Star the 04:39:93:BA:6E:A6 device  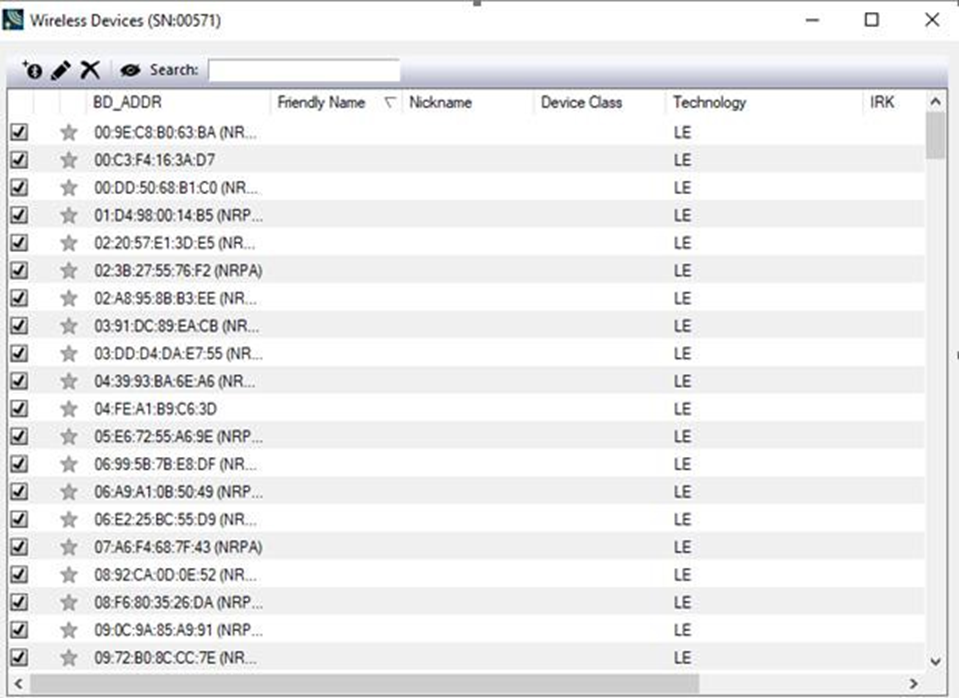point(68,381)
